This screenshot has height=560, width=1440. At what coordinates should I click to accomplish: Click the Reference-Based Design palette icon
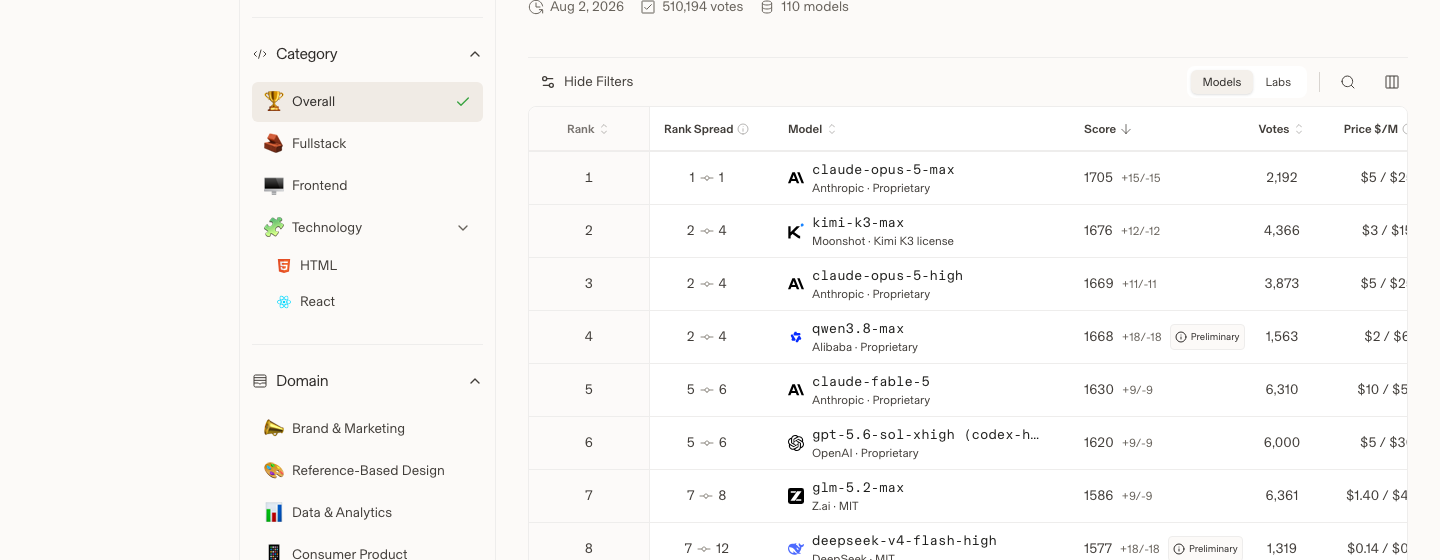pyautogui.click(x=273, y=470)
